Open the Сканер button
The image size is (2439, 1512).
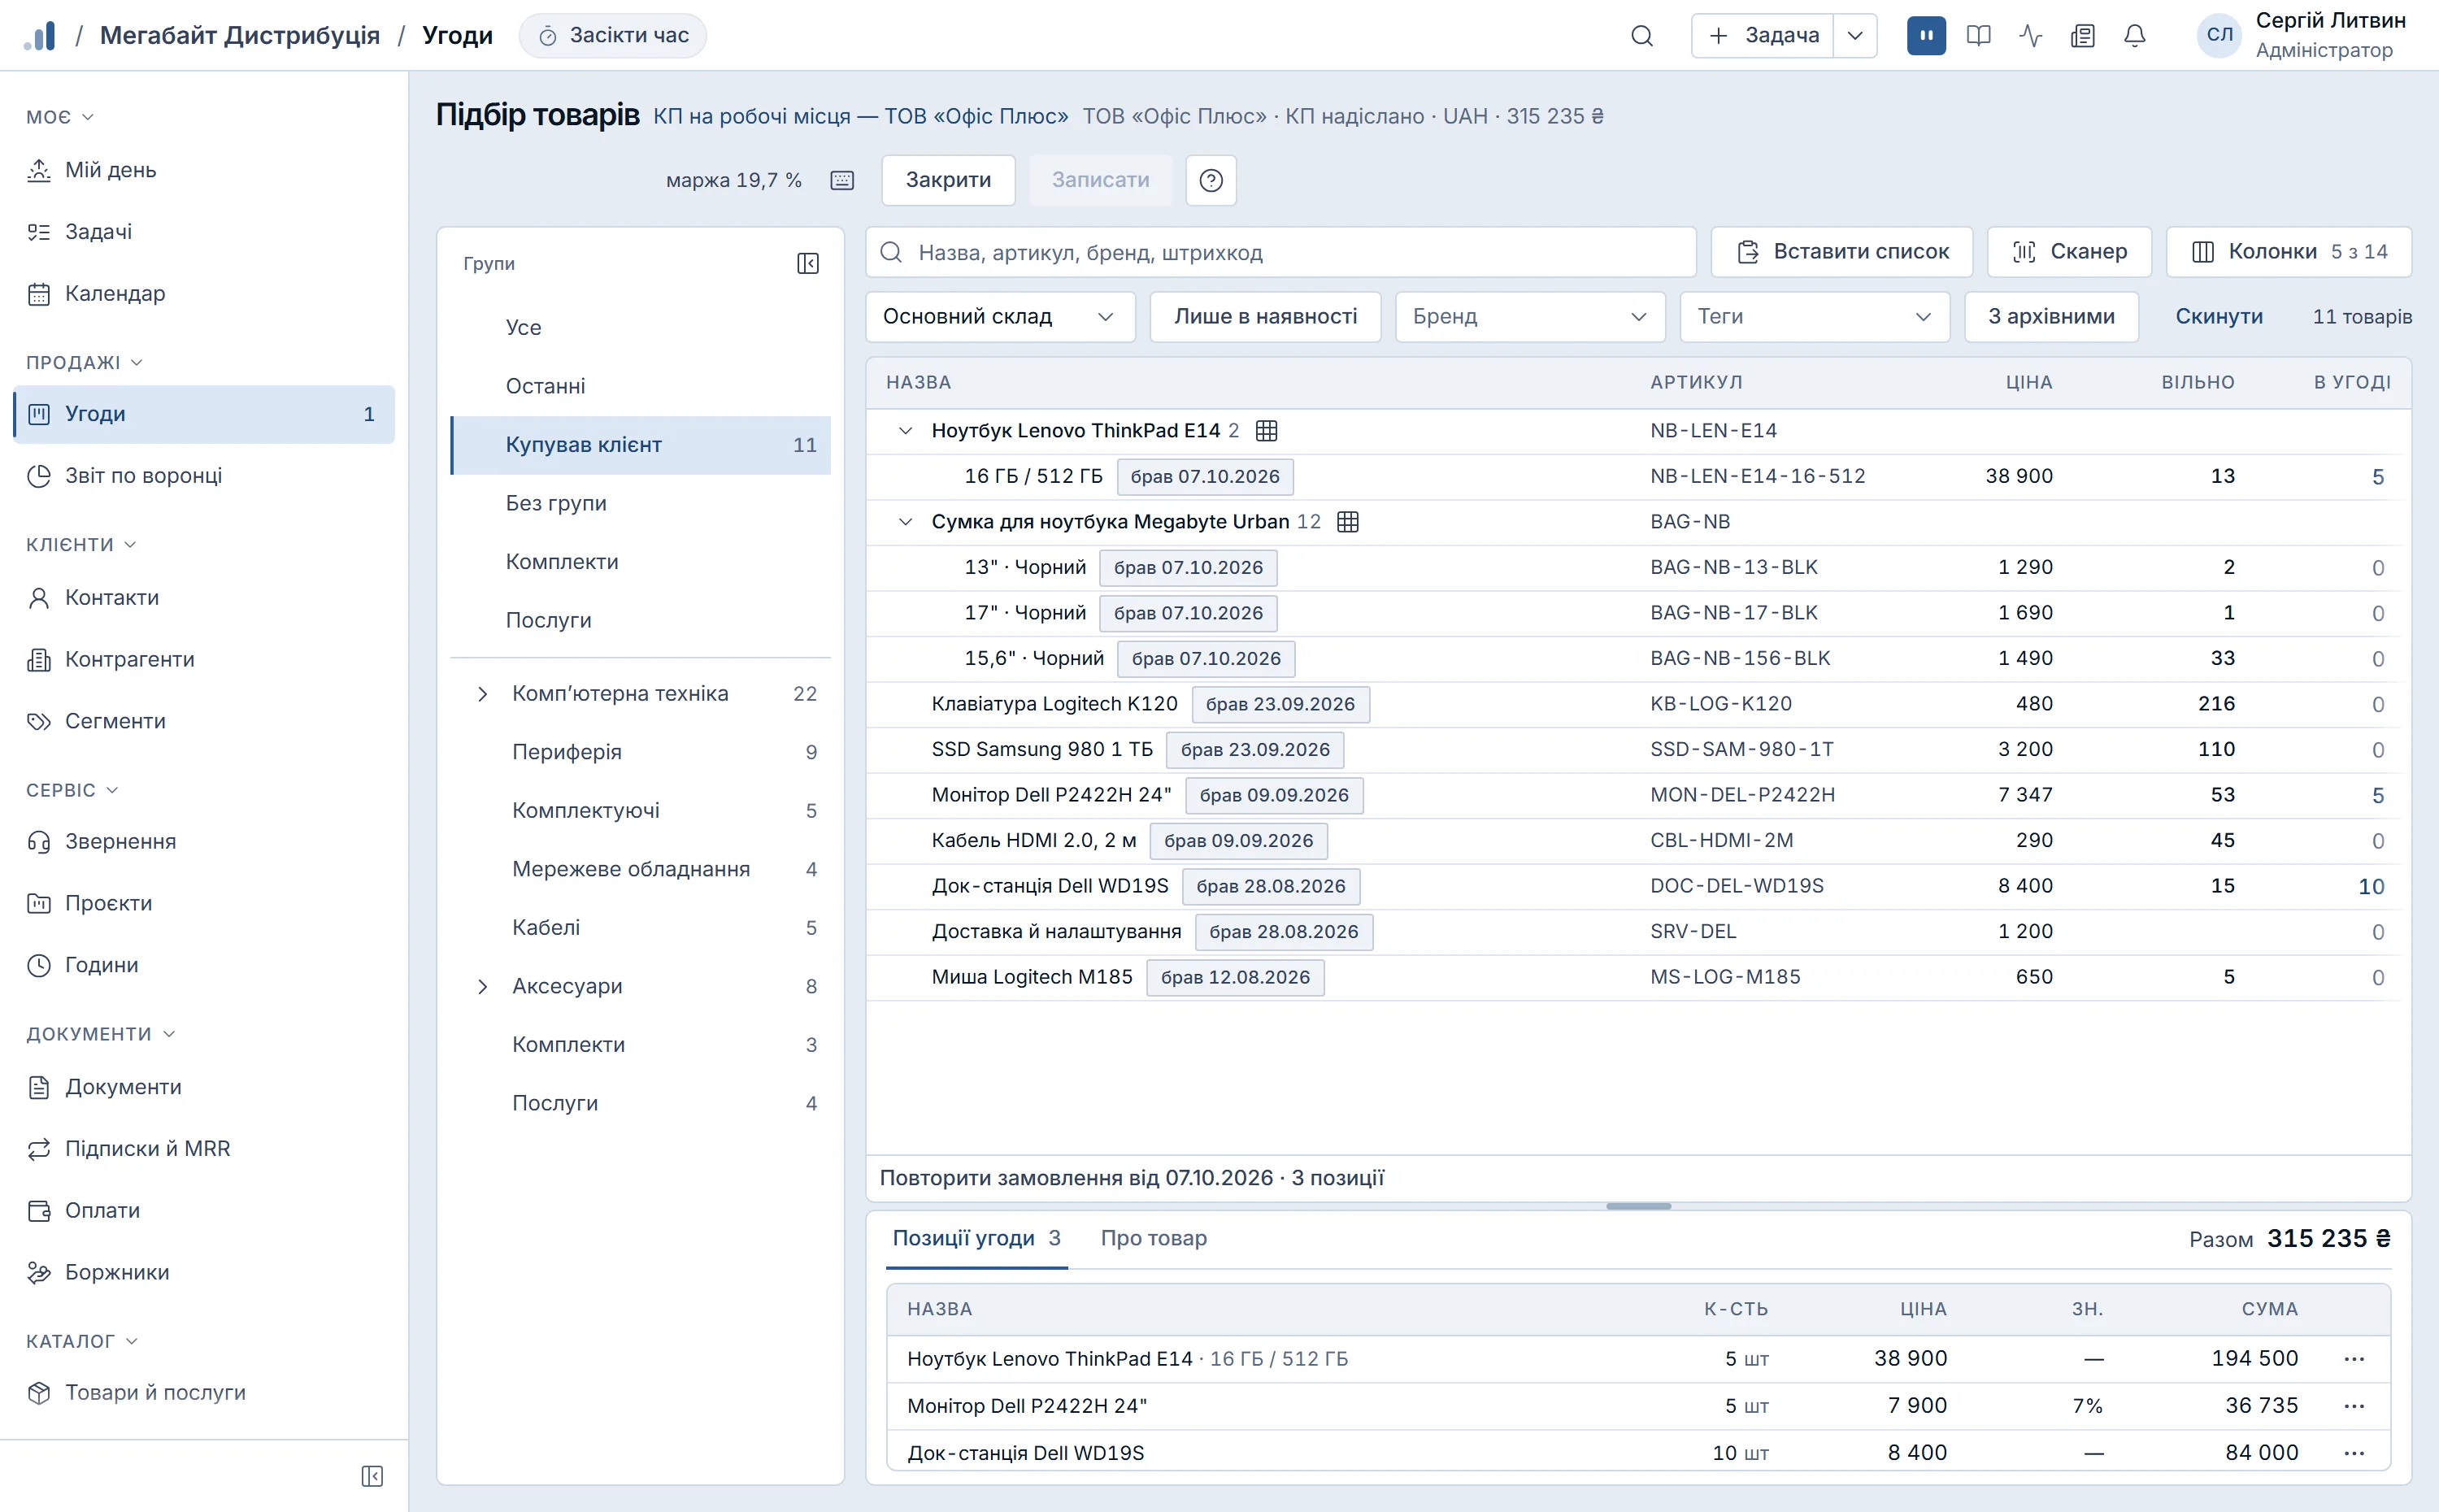coord(2068,252)
